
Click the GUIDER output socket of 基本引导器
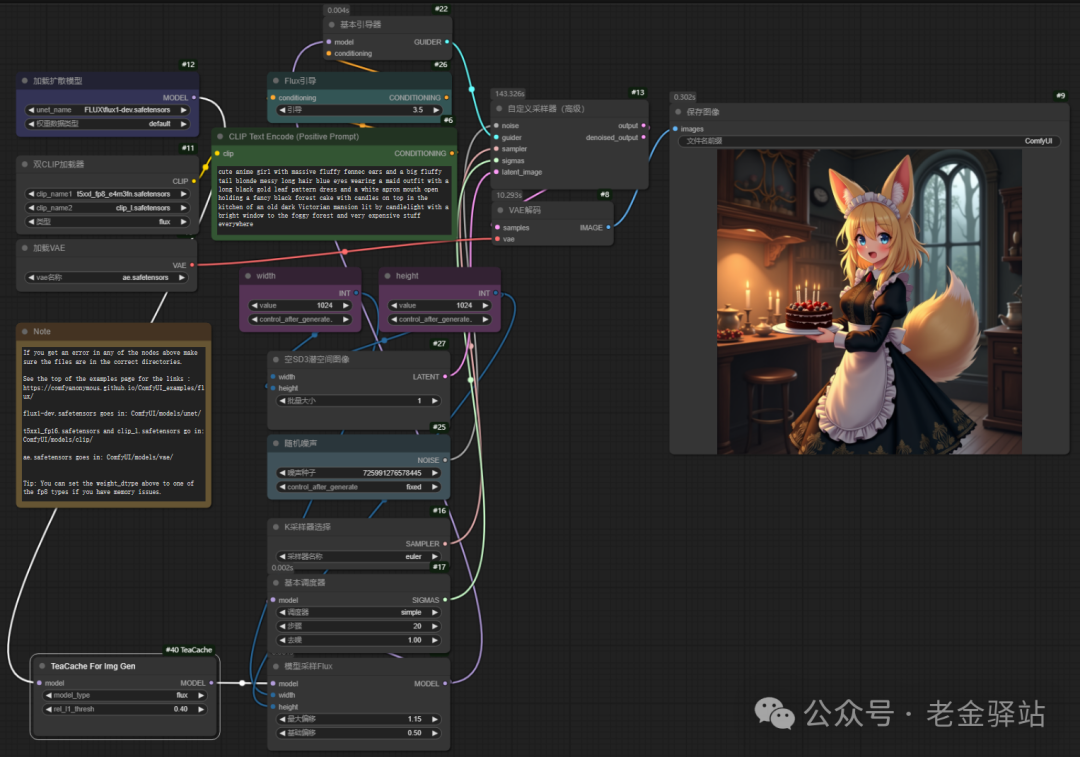[447, 42]
